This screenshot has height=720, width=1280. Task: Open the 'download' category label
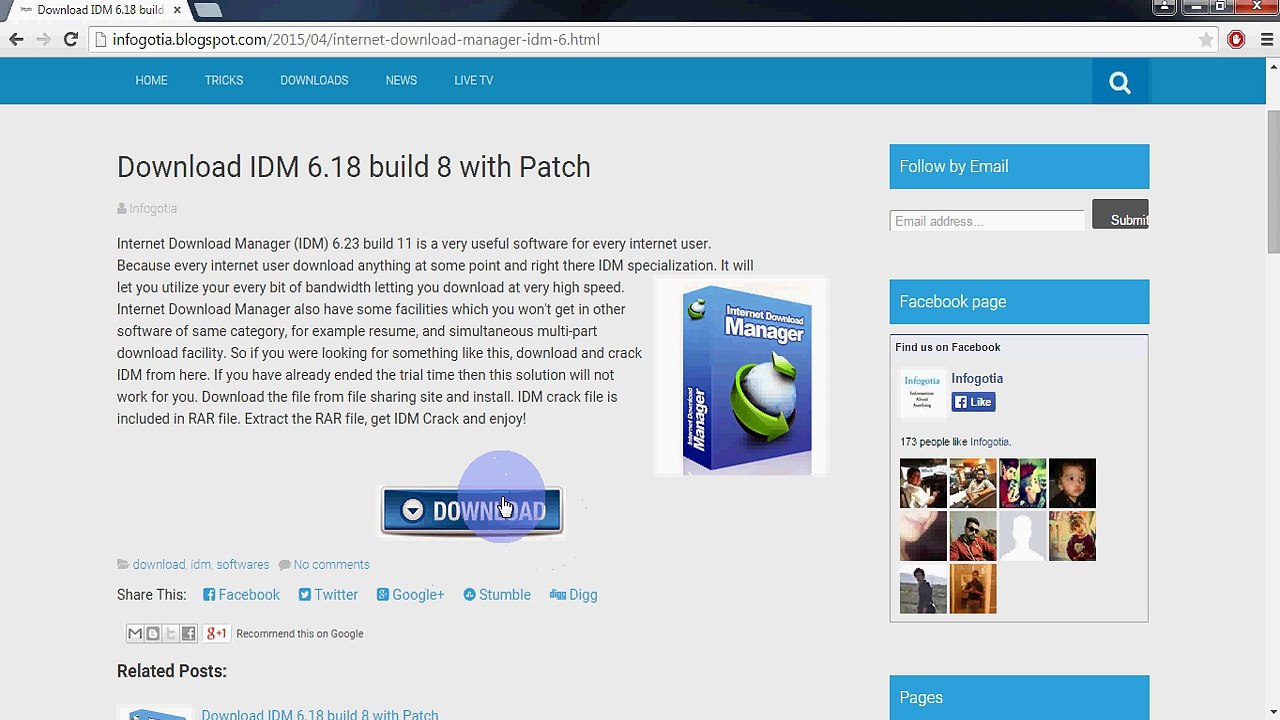click(159, 565)
